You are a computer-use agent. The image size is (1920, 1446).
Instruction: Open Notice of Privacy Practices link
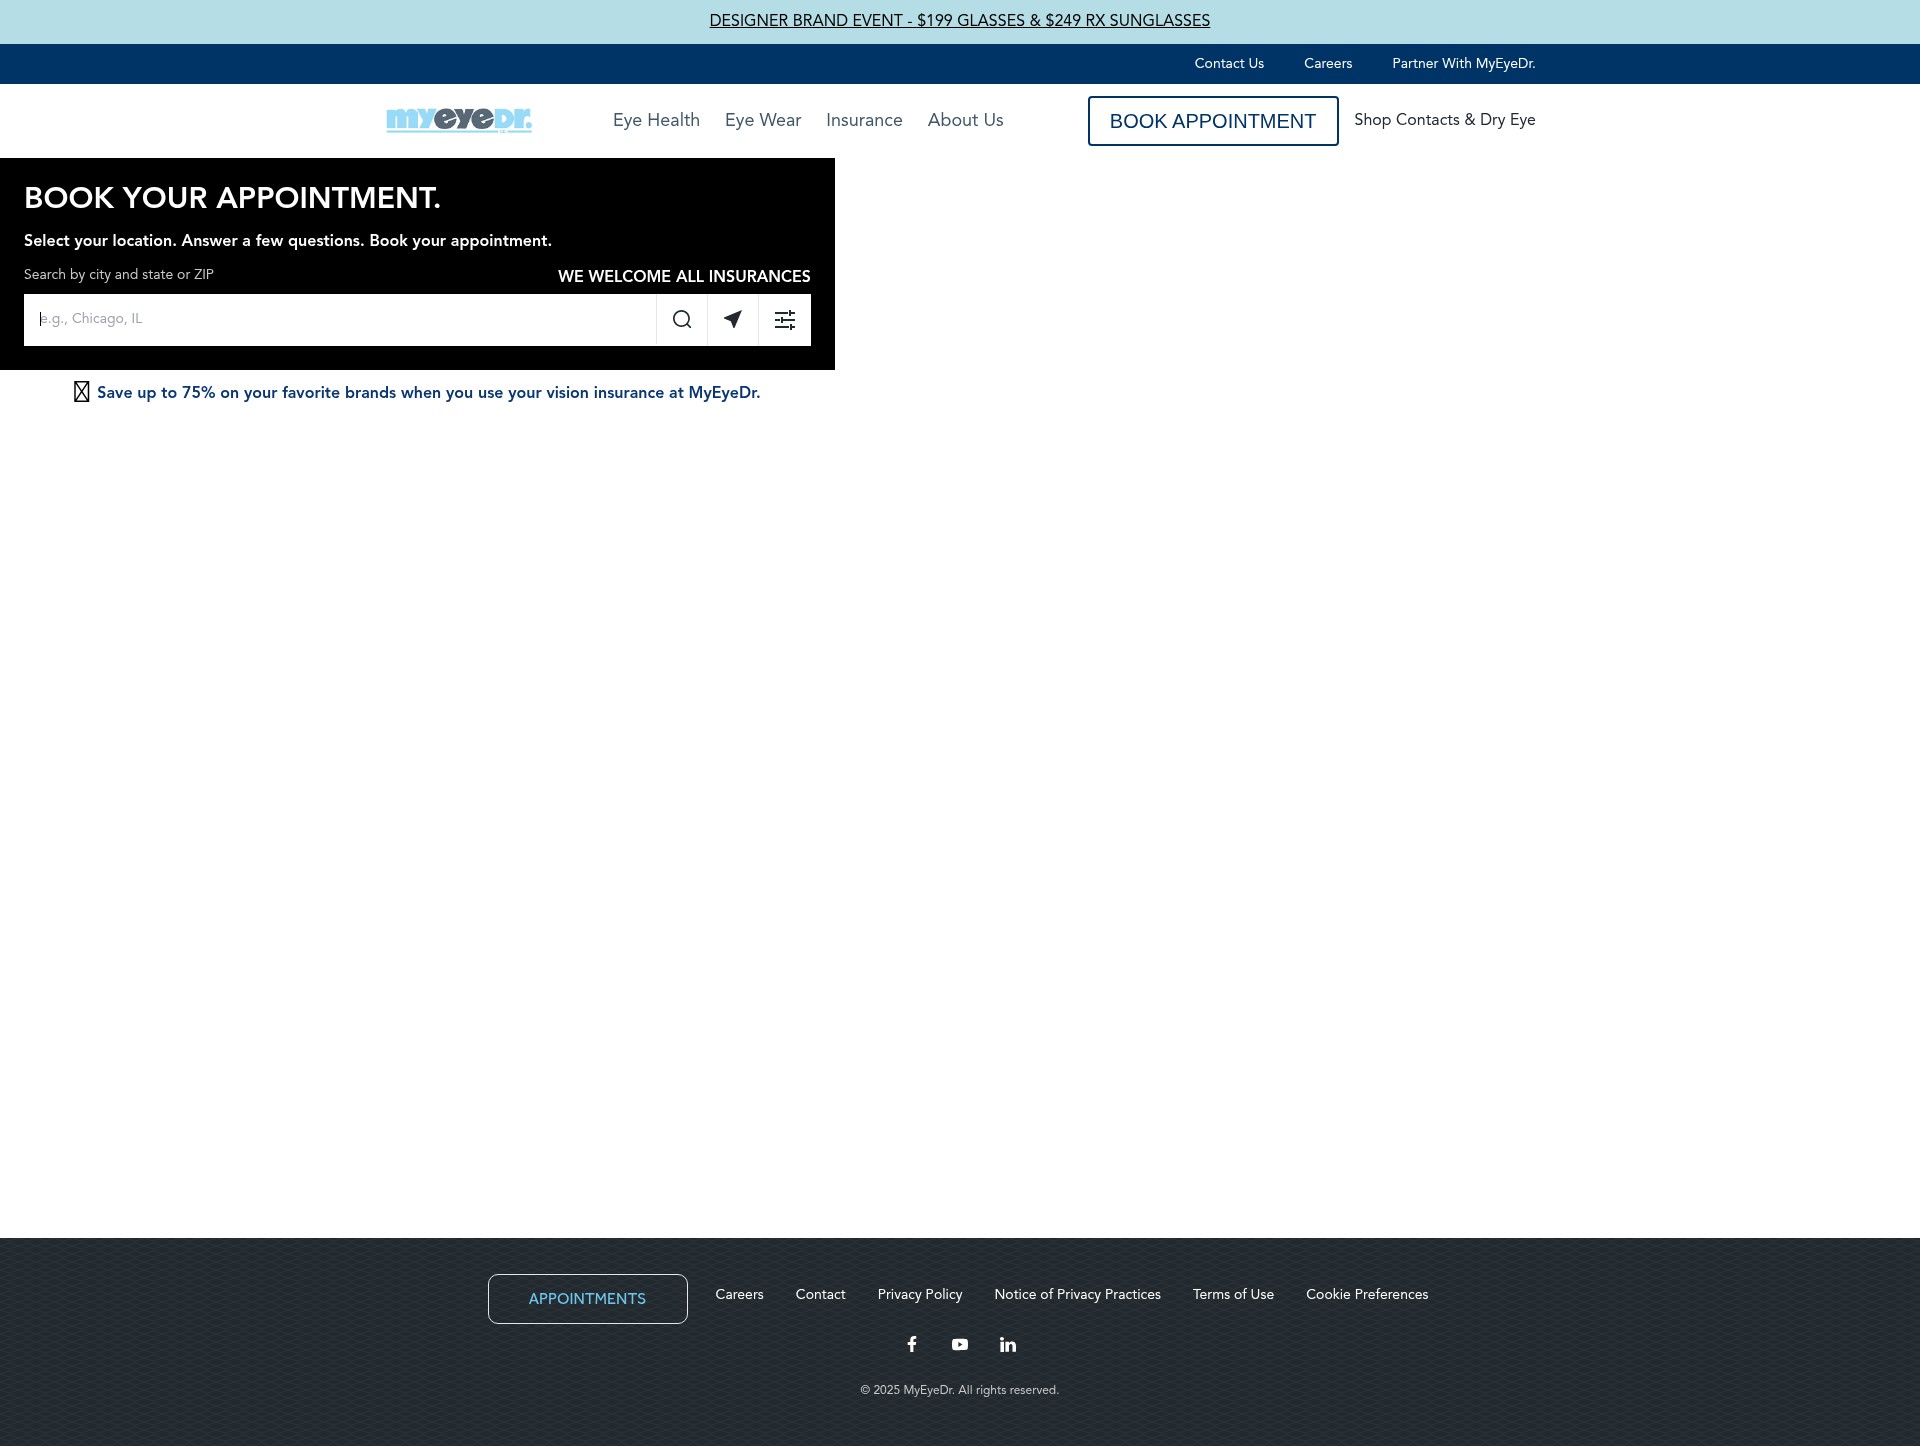tap(1077, 1294)
